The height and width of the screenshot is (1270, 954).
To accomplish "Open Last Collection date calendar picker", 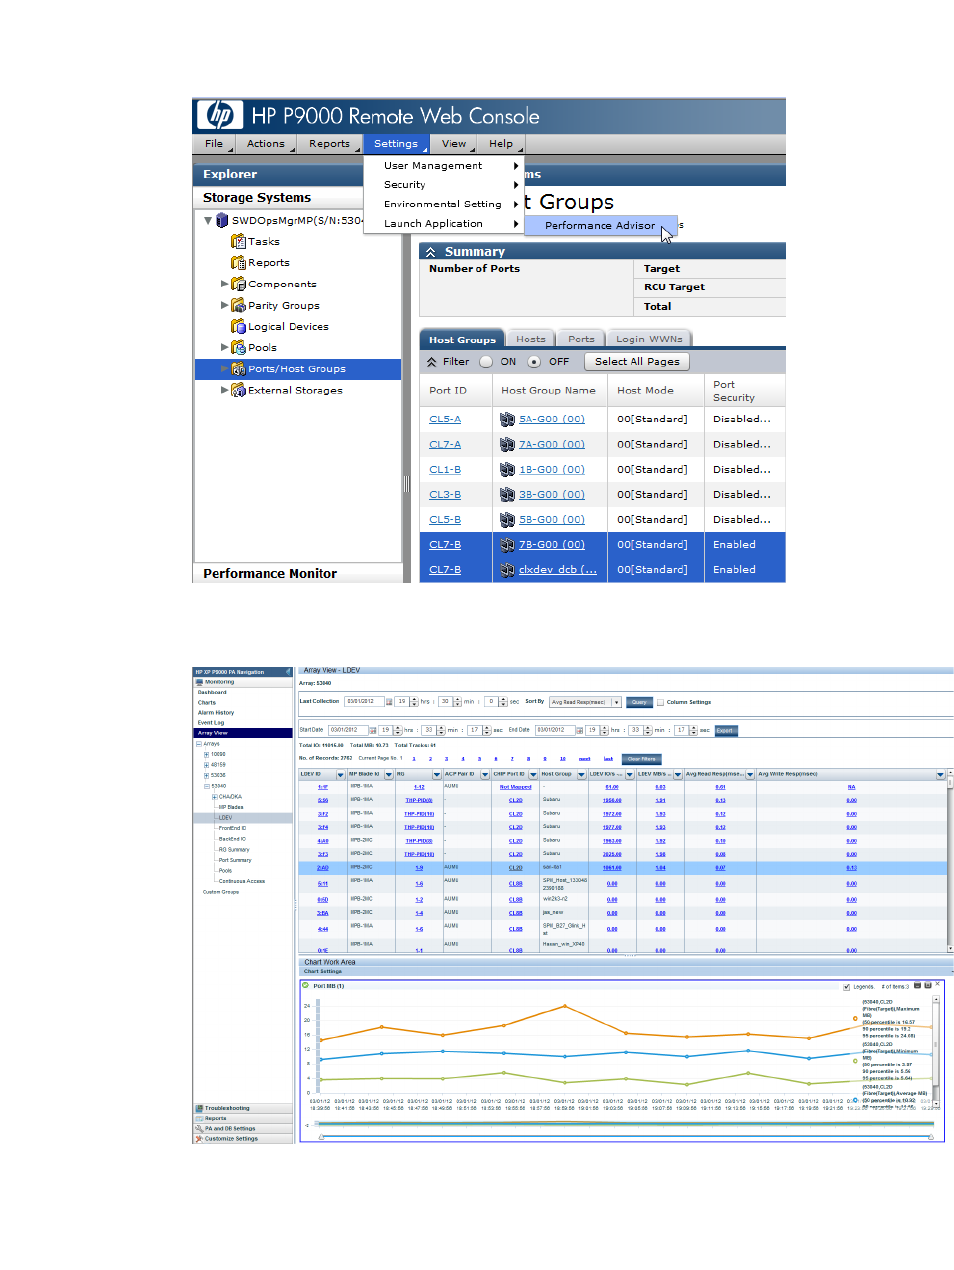I will point(390,702).
